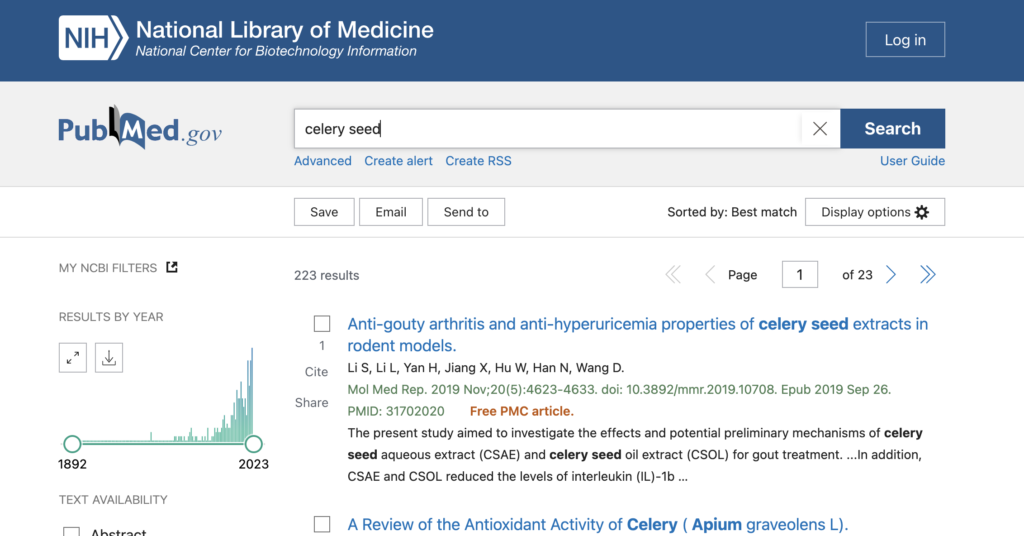
Task: Open My NCBI Filters external link icon
Action: click(x=172, y=267)
